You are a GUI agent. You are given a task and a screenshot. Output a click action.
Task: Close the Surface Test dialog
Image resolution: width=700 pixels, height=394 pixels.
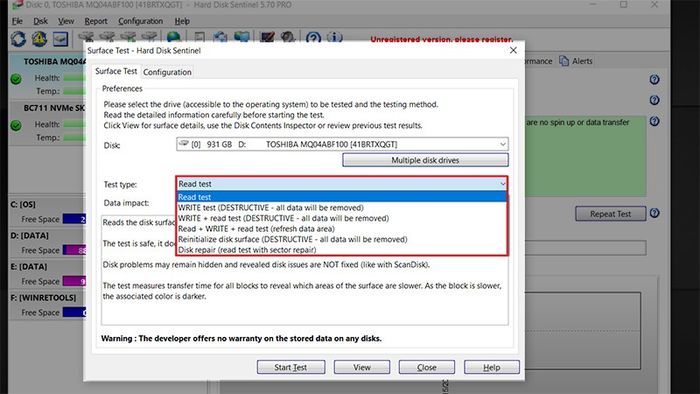pyautogui.click(x=513, y=50)
